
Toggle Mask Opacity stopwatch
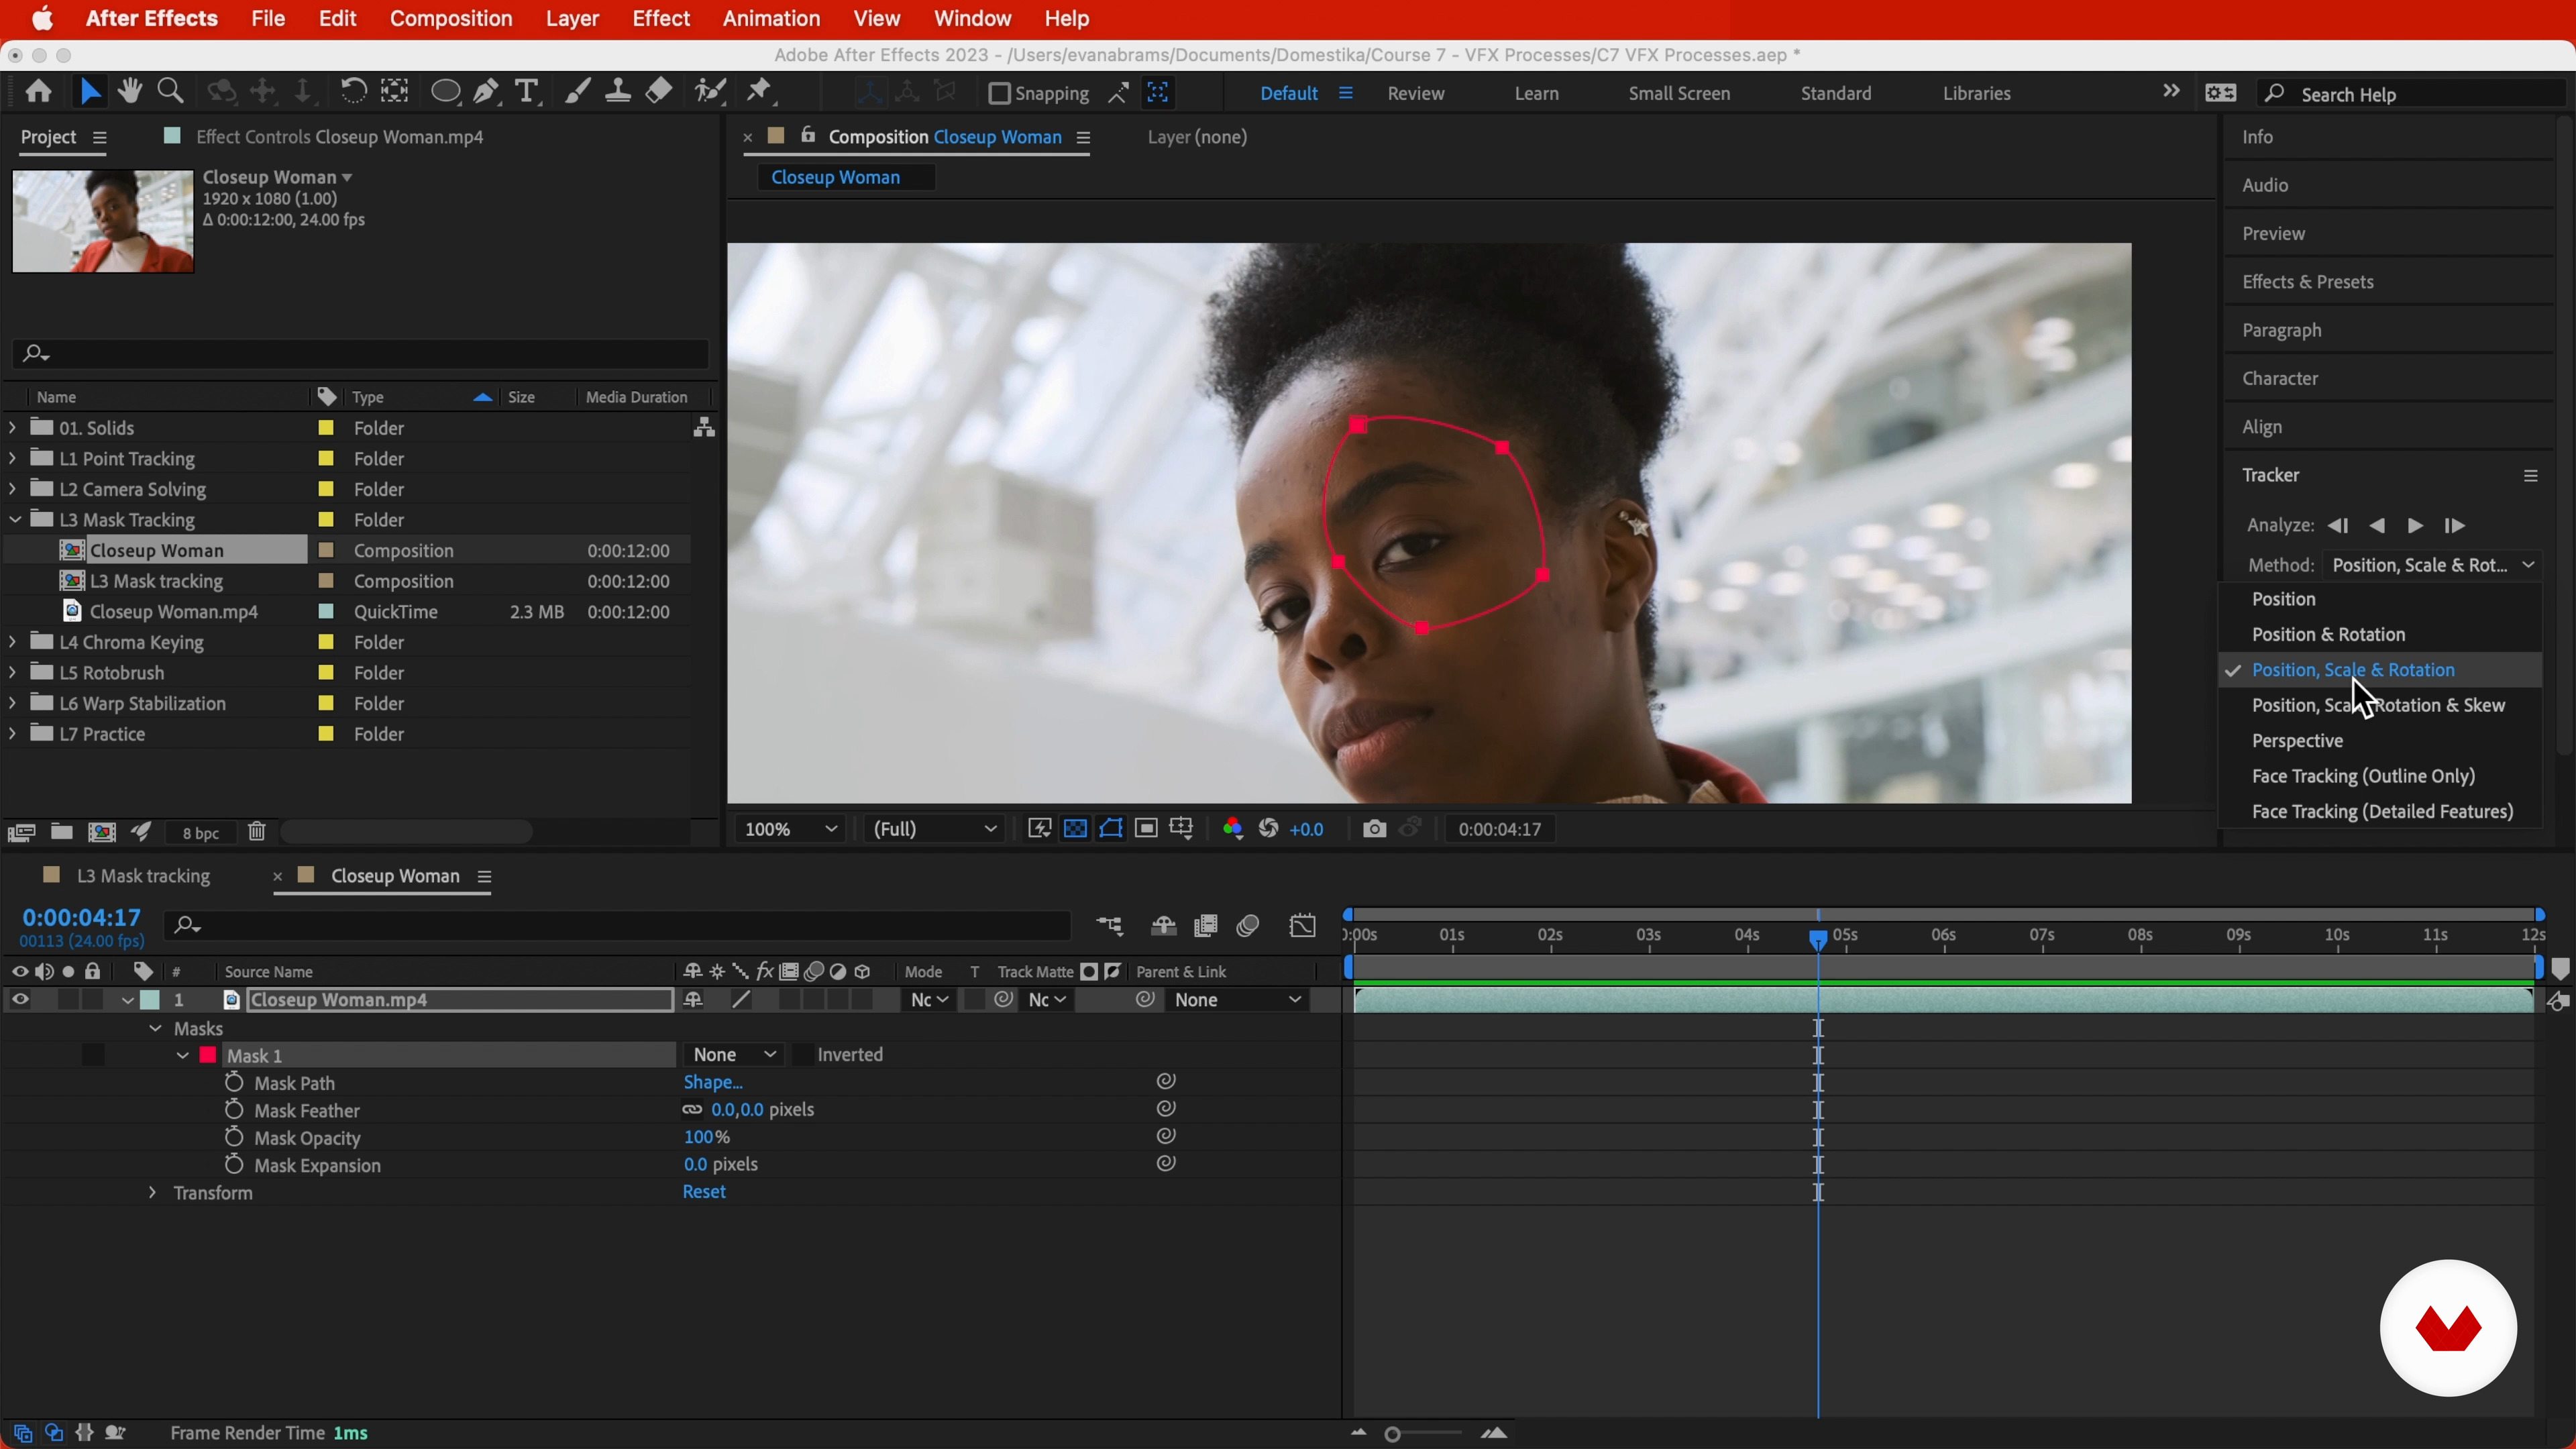(x=234, y=1137)
